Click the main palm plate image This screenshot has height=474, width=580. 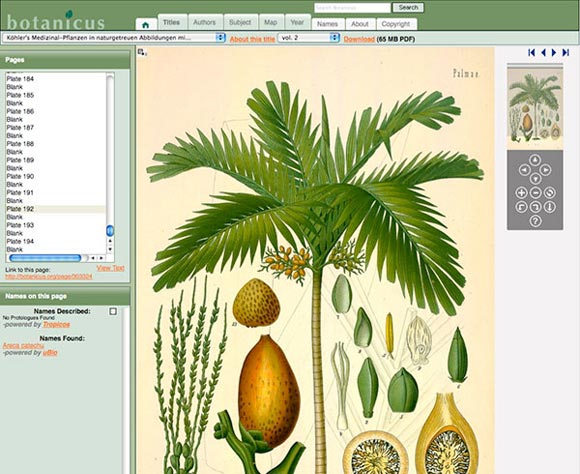coord(315,260)
